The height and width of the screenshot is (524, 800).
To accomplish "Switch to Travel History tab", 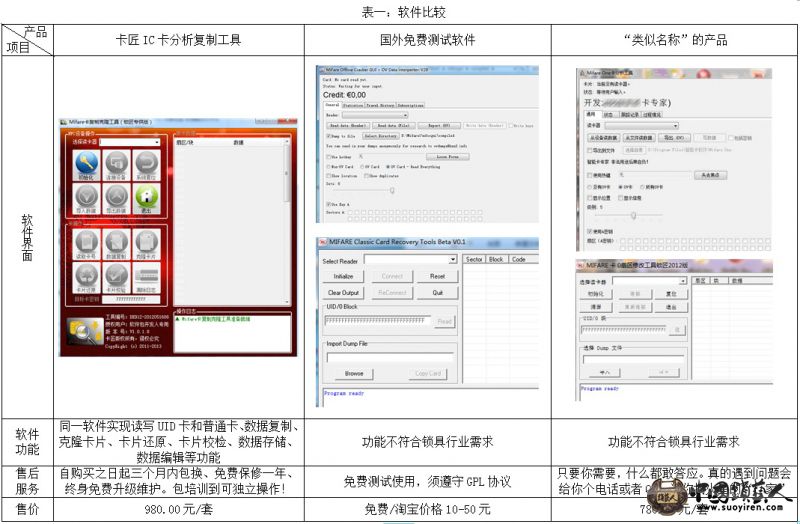I will tap(380, 105).
